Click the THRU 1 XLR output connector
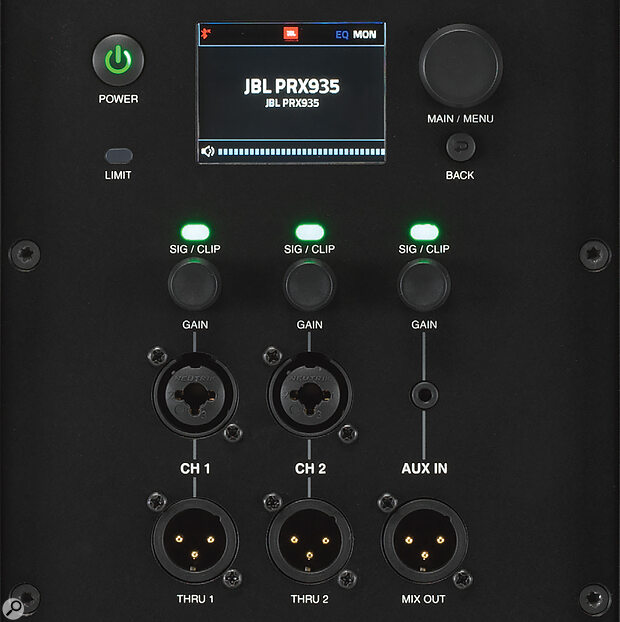The height and width of the screenshot is (622, 620). click(195, 541)
